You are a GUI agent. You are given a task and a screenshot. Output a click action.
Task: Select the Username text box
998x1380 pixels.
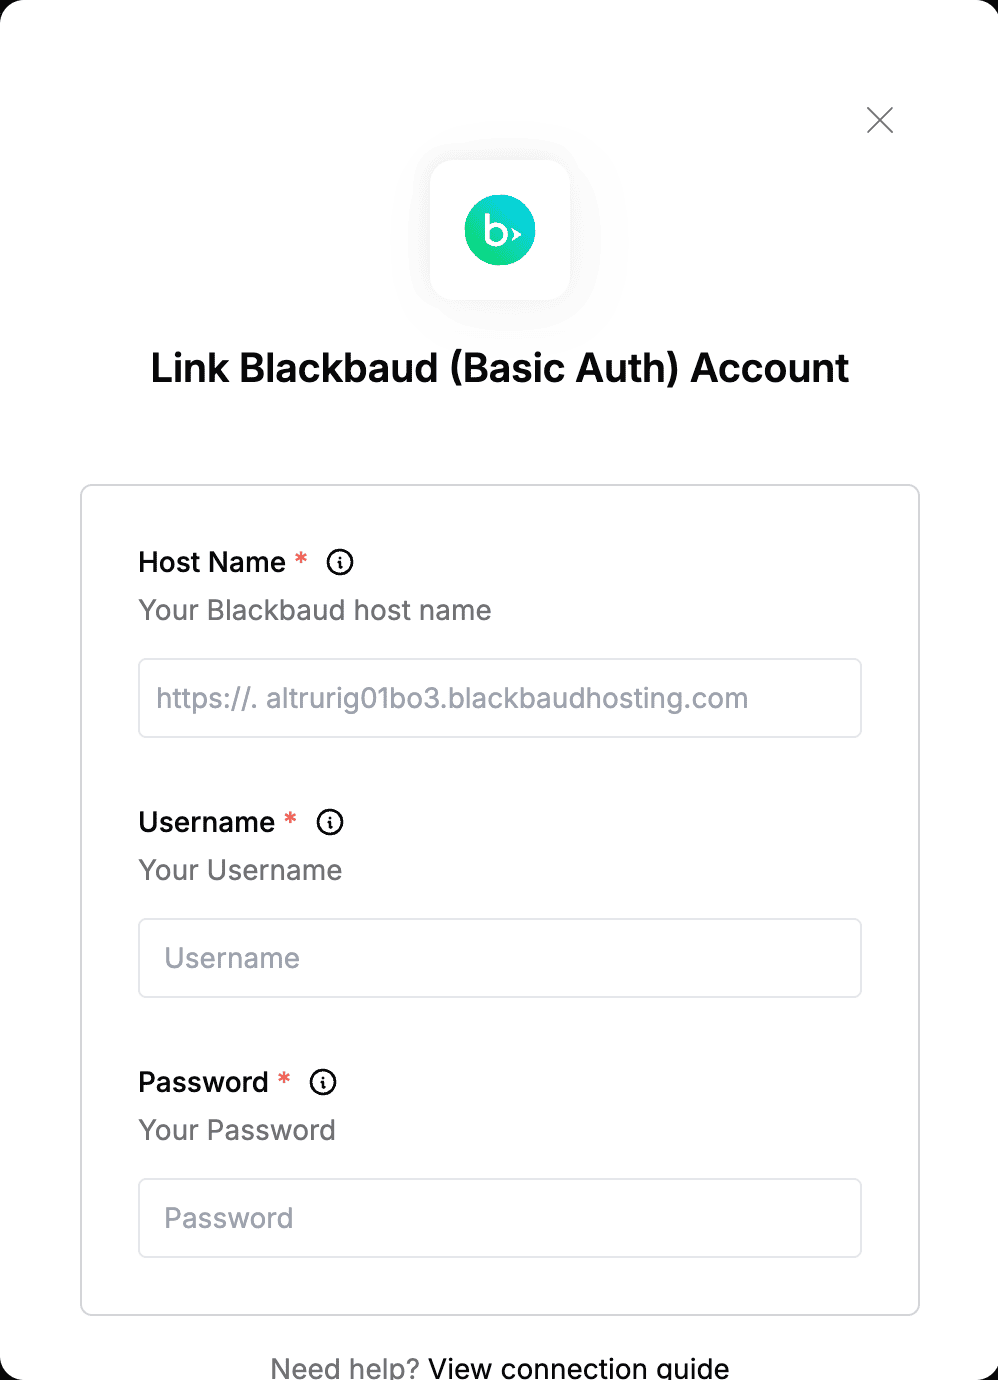(500, 958)
